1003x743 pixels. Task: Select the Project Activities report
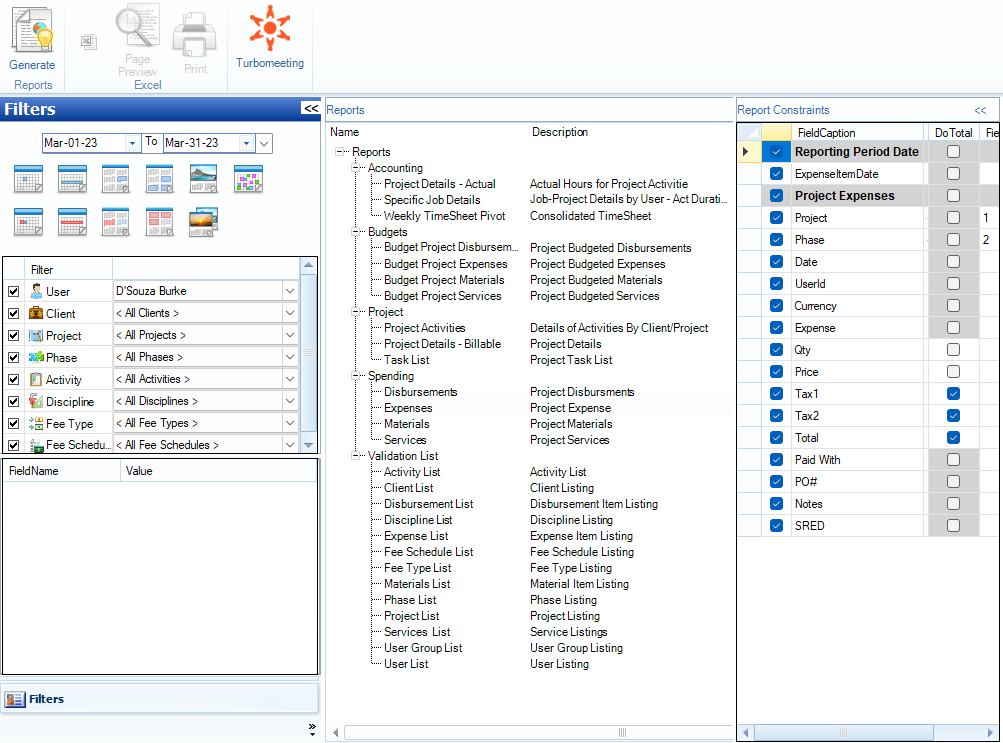(425, 328)
